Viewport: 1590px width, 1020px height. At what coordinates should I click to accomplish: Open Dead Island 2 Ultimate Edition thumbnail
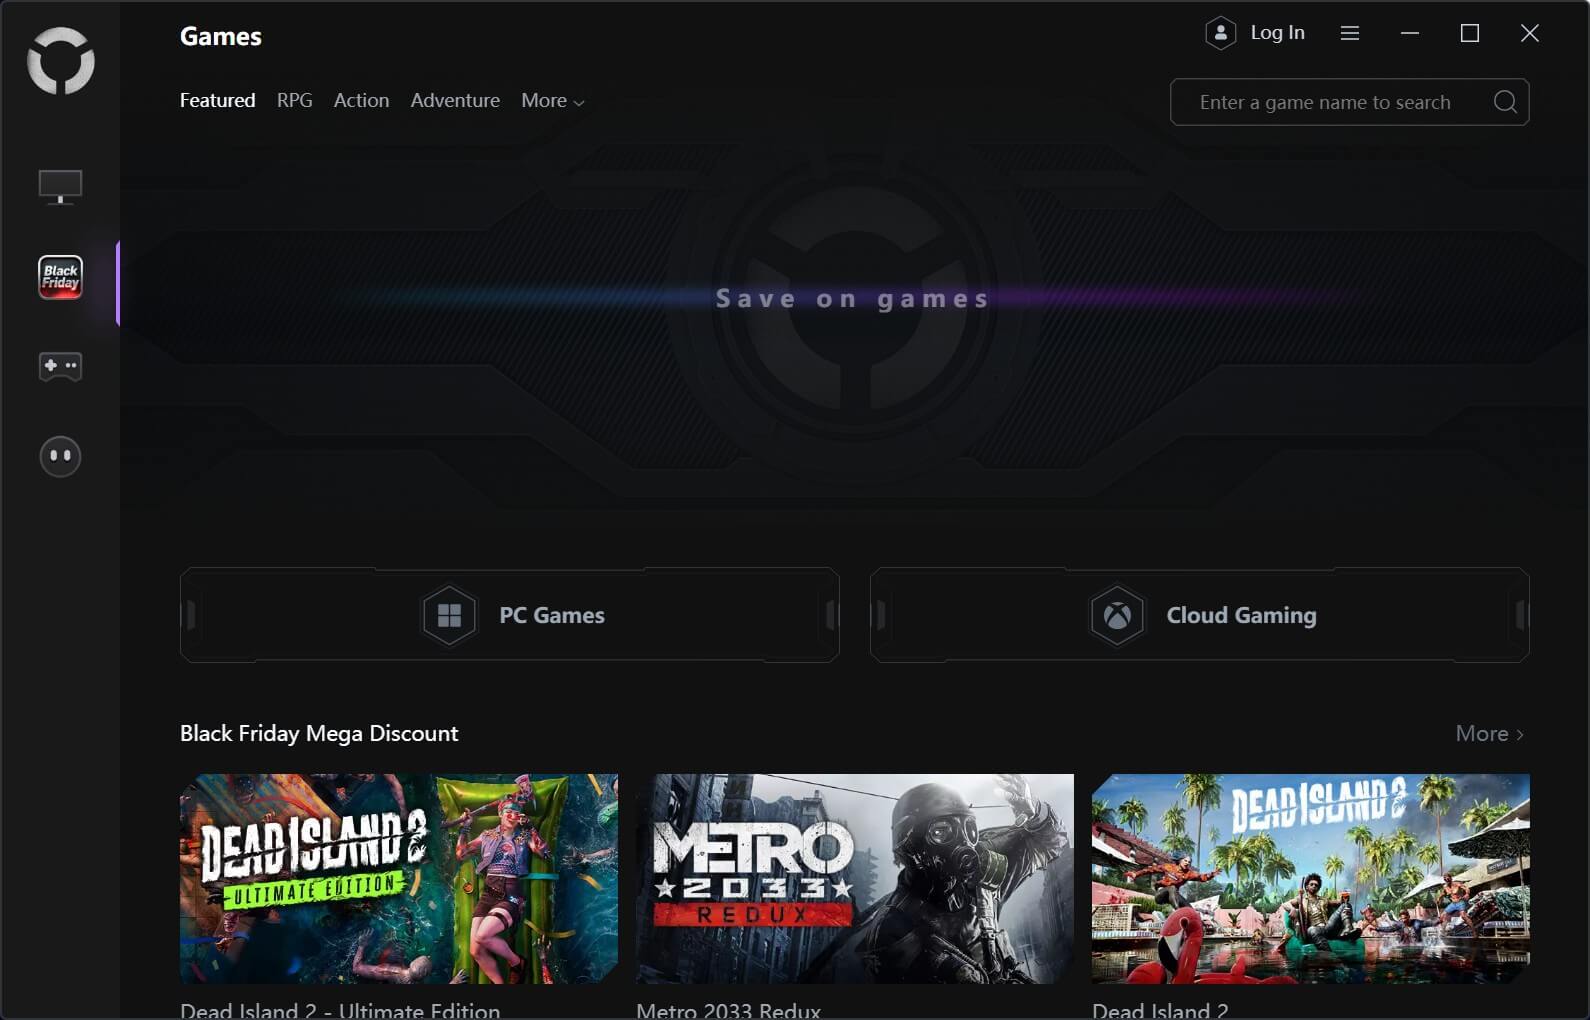pyautogui.click(x=398, y=878)
